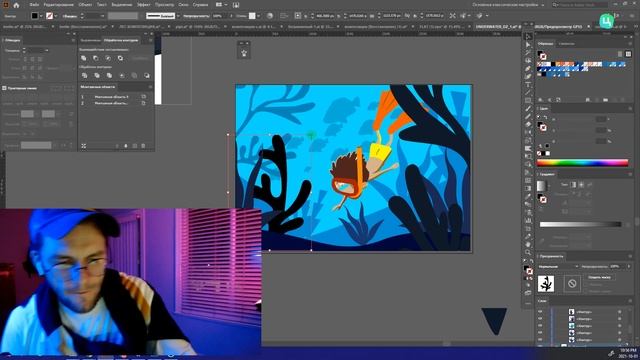Enable the Пунктирная линия checkbox
Image resolution: width=640 pixels, height=360 pixels.
coord(4,88)
